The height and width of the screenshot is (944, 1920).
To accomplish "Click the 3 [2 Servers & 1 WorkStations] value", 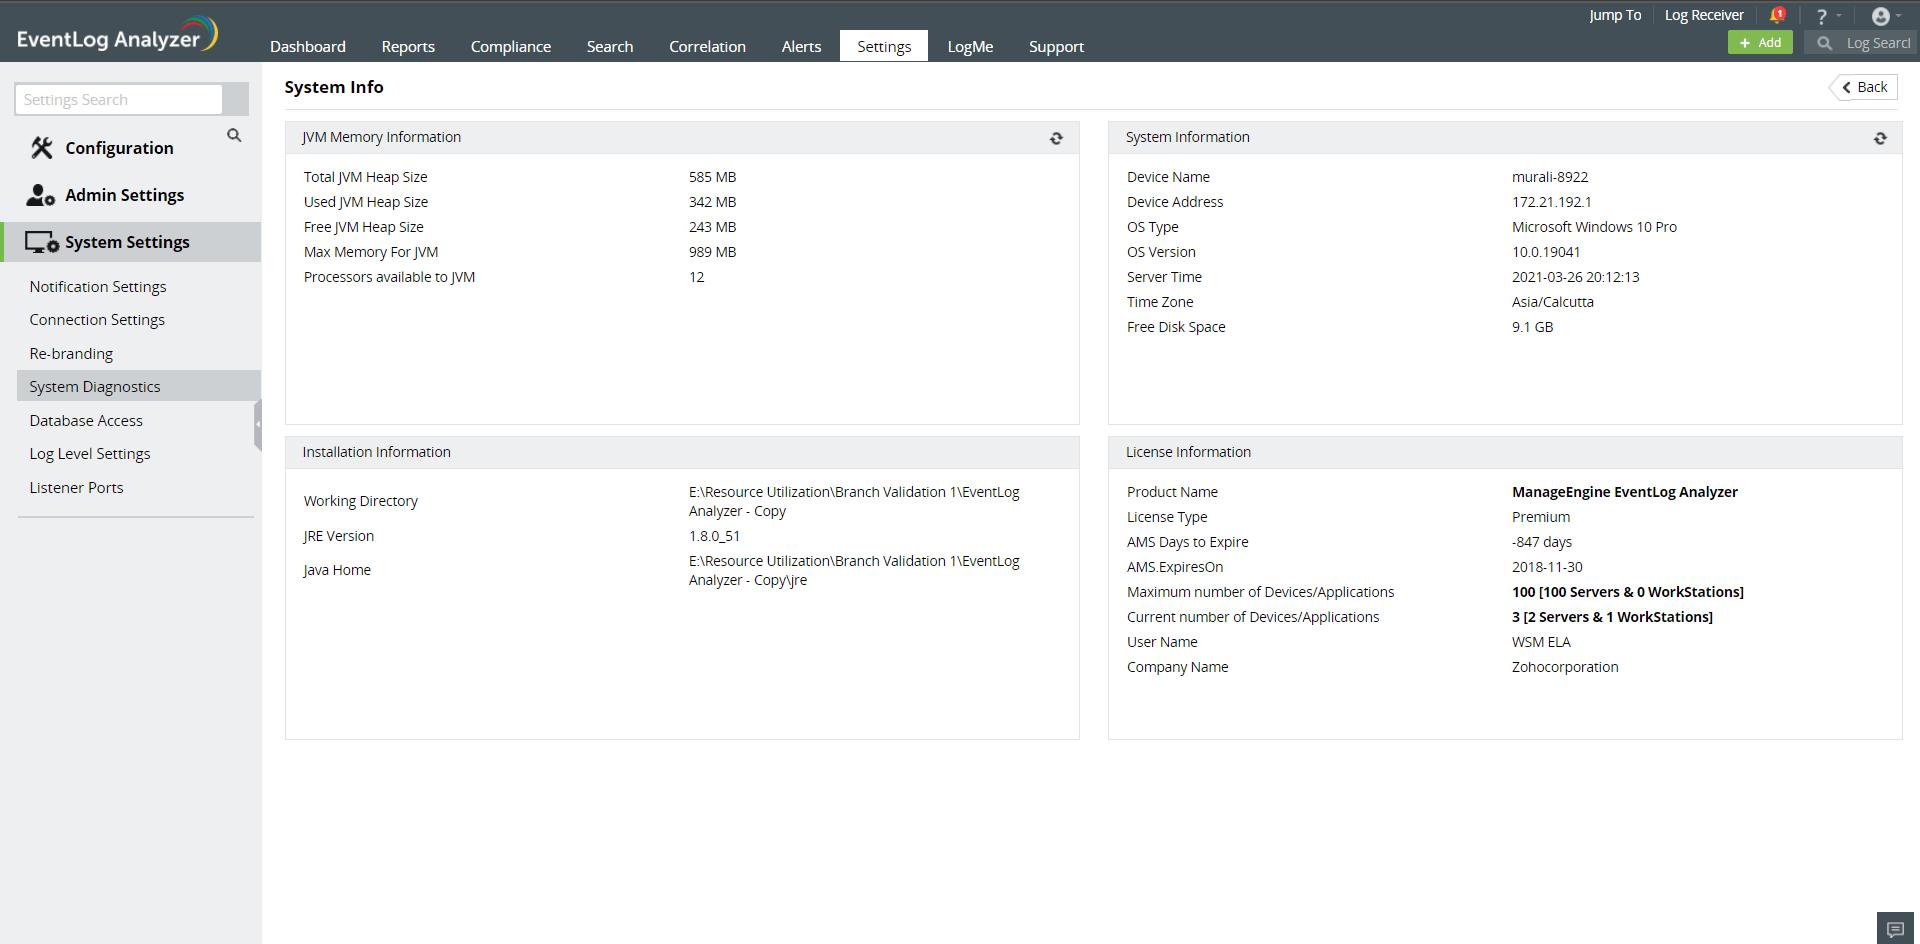I will coord(1612,617).
